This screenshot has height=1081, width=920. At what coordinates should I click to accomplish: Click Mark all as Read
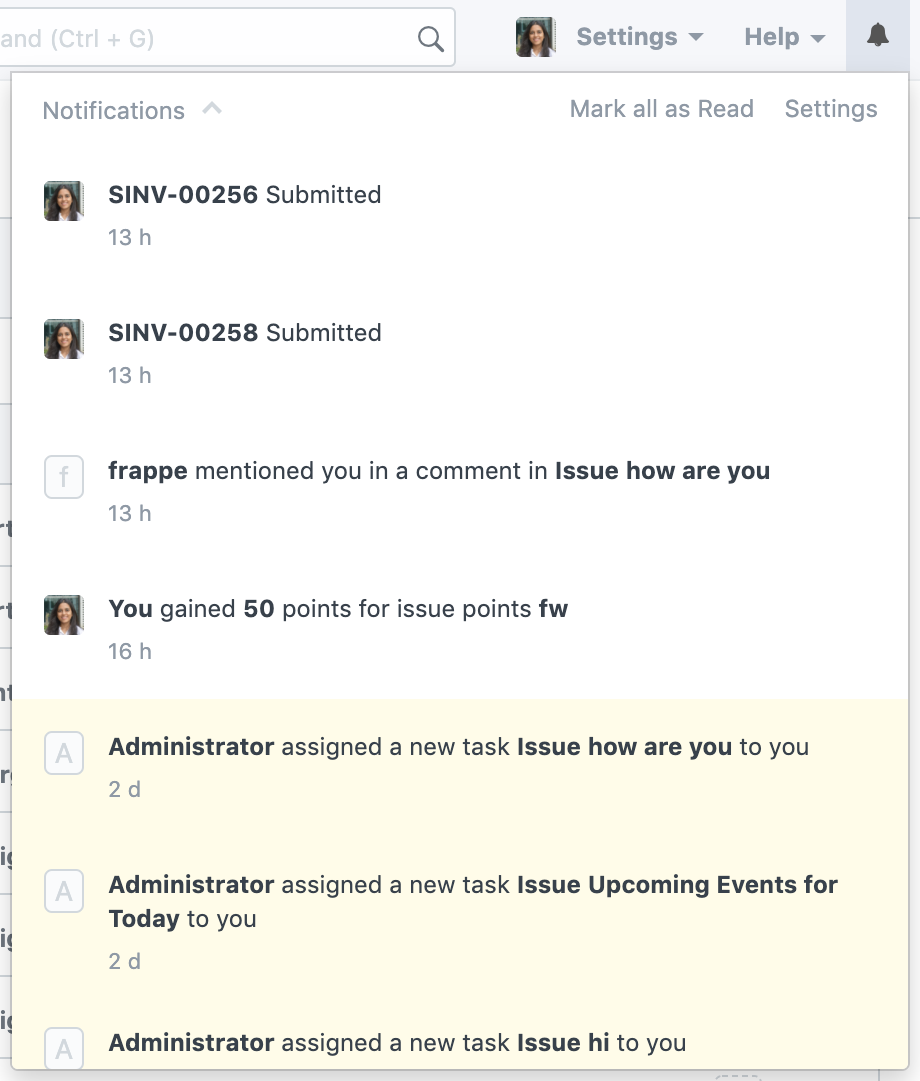[x=661, y=108]
